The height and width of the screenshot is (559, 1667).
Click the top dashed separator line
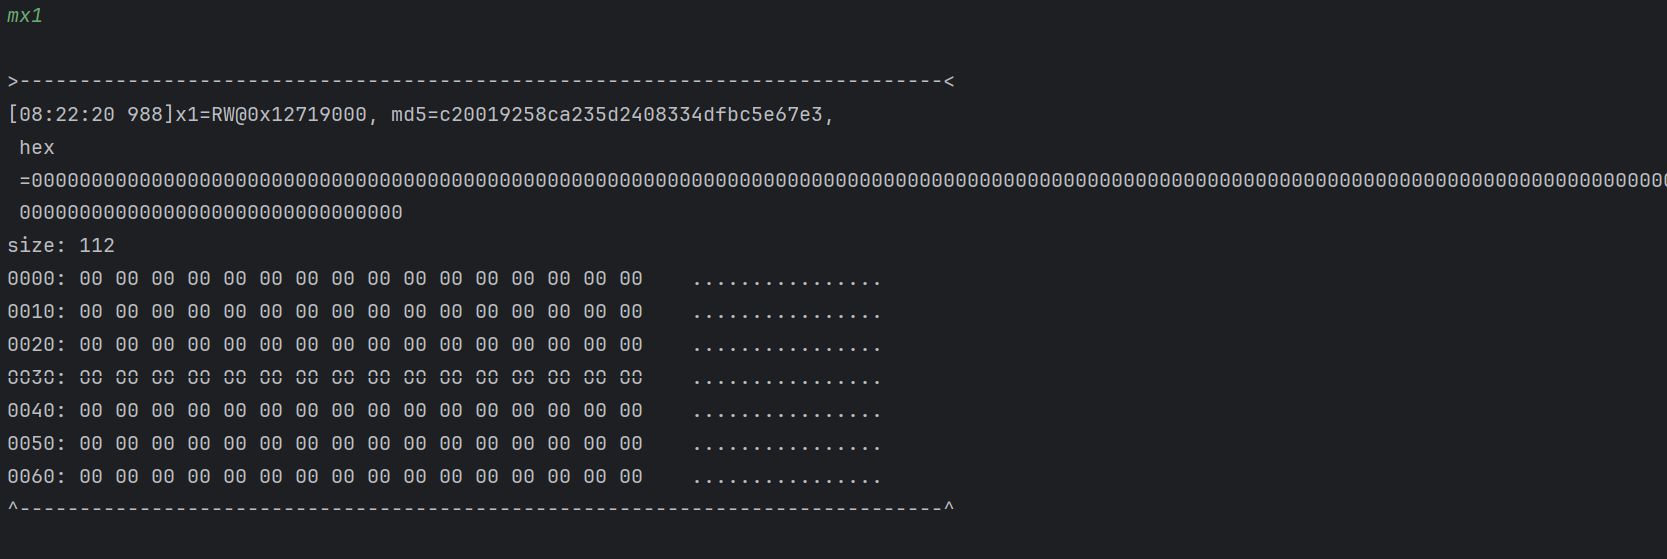coord(480,82)
